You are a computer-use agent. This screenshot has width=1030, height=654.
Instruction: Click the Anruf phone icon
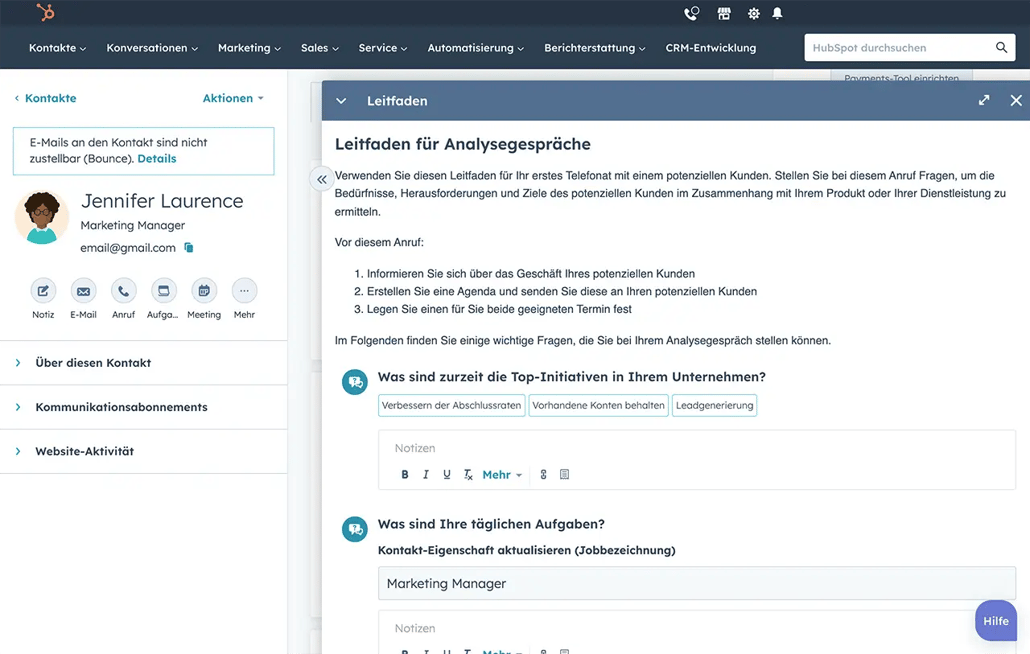(x=123, y=291)
